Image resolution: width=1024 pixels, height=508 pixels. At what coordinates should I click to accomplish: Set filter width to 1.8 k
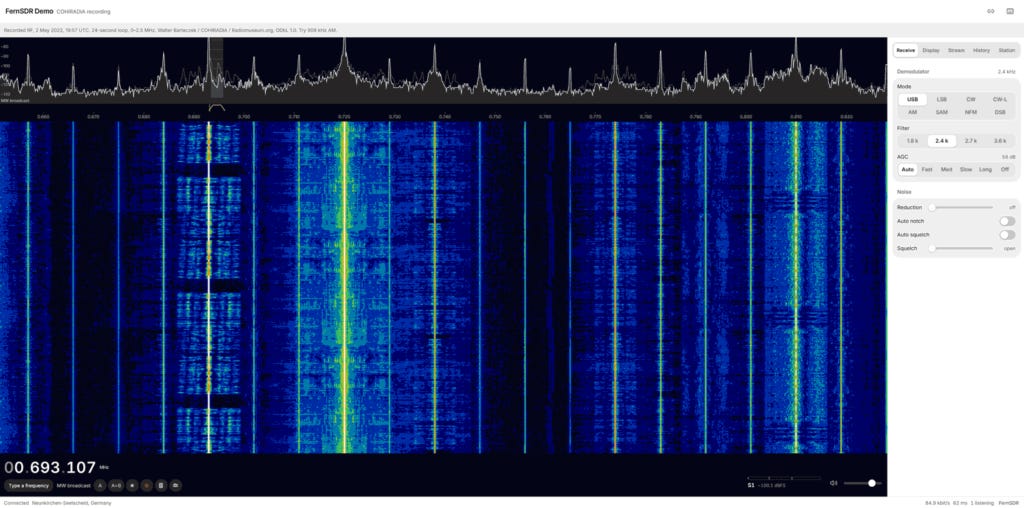[912, 140]
